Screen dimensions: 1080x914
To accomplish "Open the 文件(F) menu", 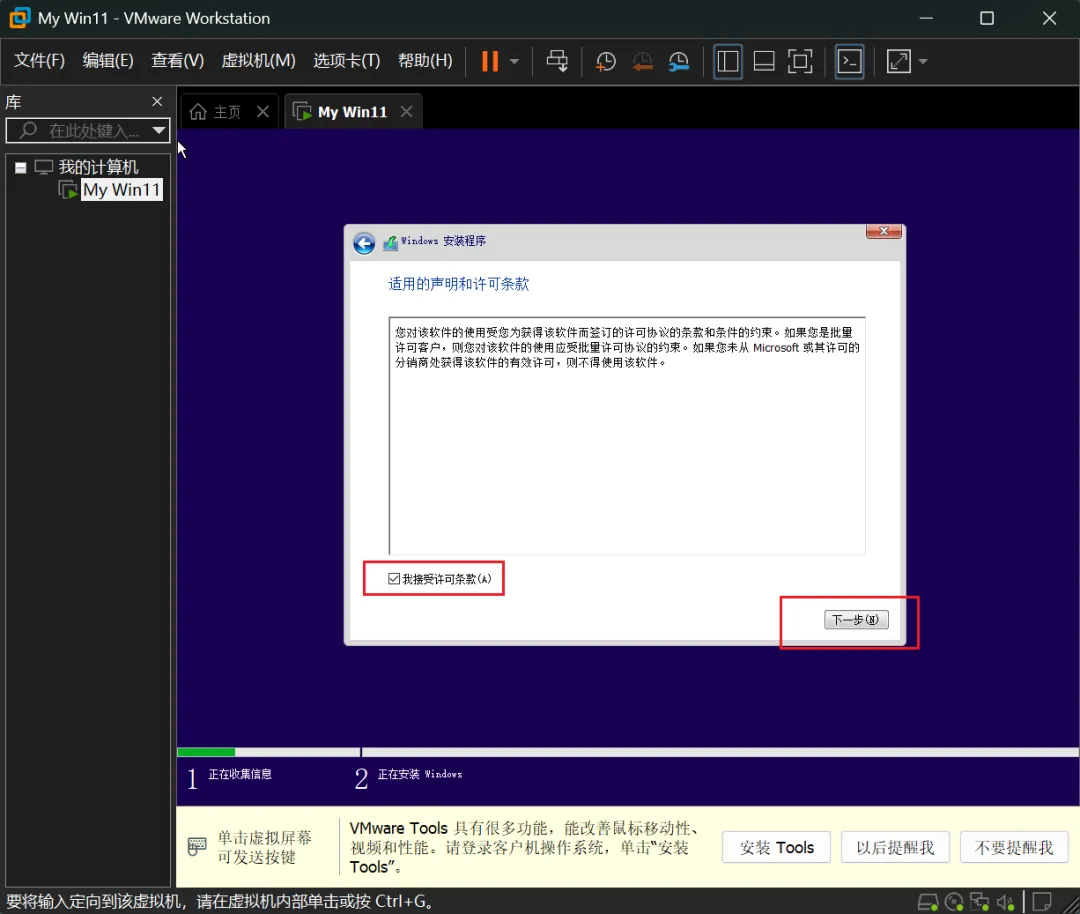I will tap(39, 61).
